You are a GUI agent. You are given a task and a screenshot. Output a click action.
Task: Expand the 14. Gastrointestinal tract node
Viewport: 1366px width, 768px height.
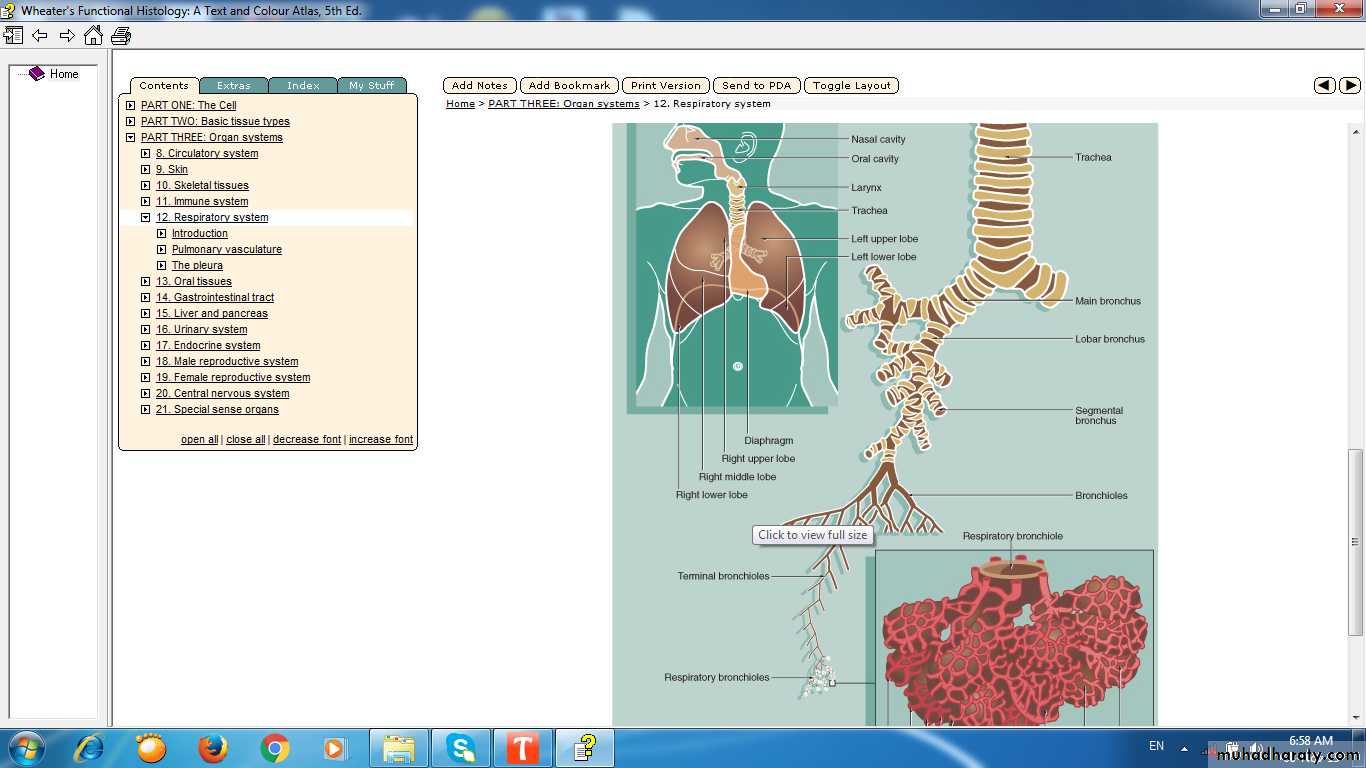146,297
